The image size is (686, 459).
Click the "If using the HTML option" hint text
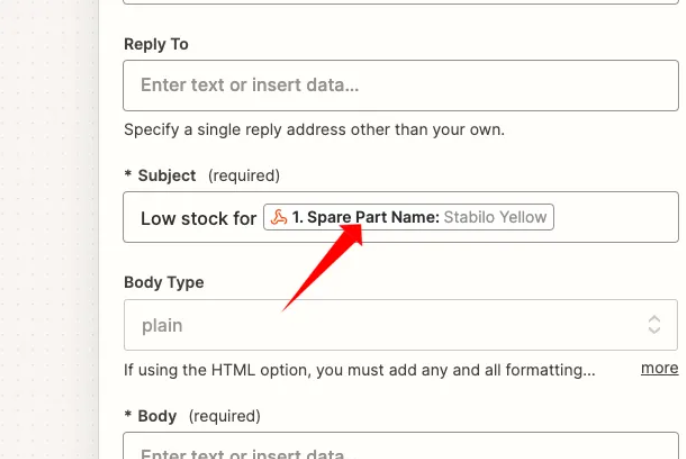tap(360, 370)
